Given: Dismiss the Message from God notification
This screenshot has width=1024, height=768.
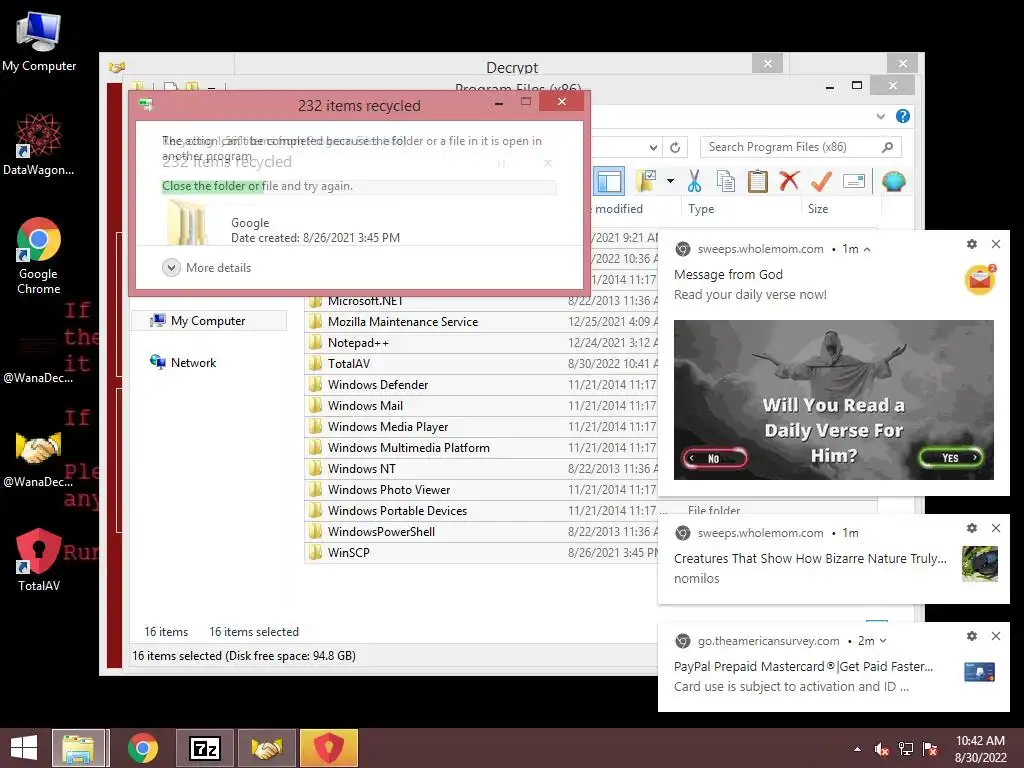Looking at the screenshot, I should [x=996, y=244].
